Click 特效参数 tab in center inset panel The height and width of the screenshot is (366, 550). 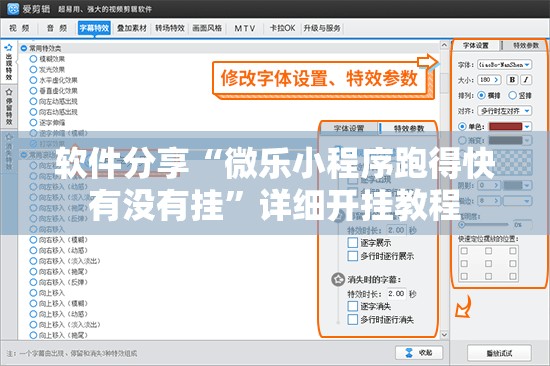409,128
